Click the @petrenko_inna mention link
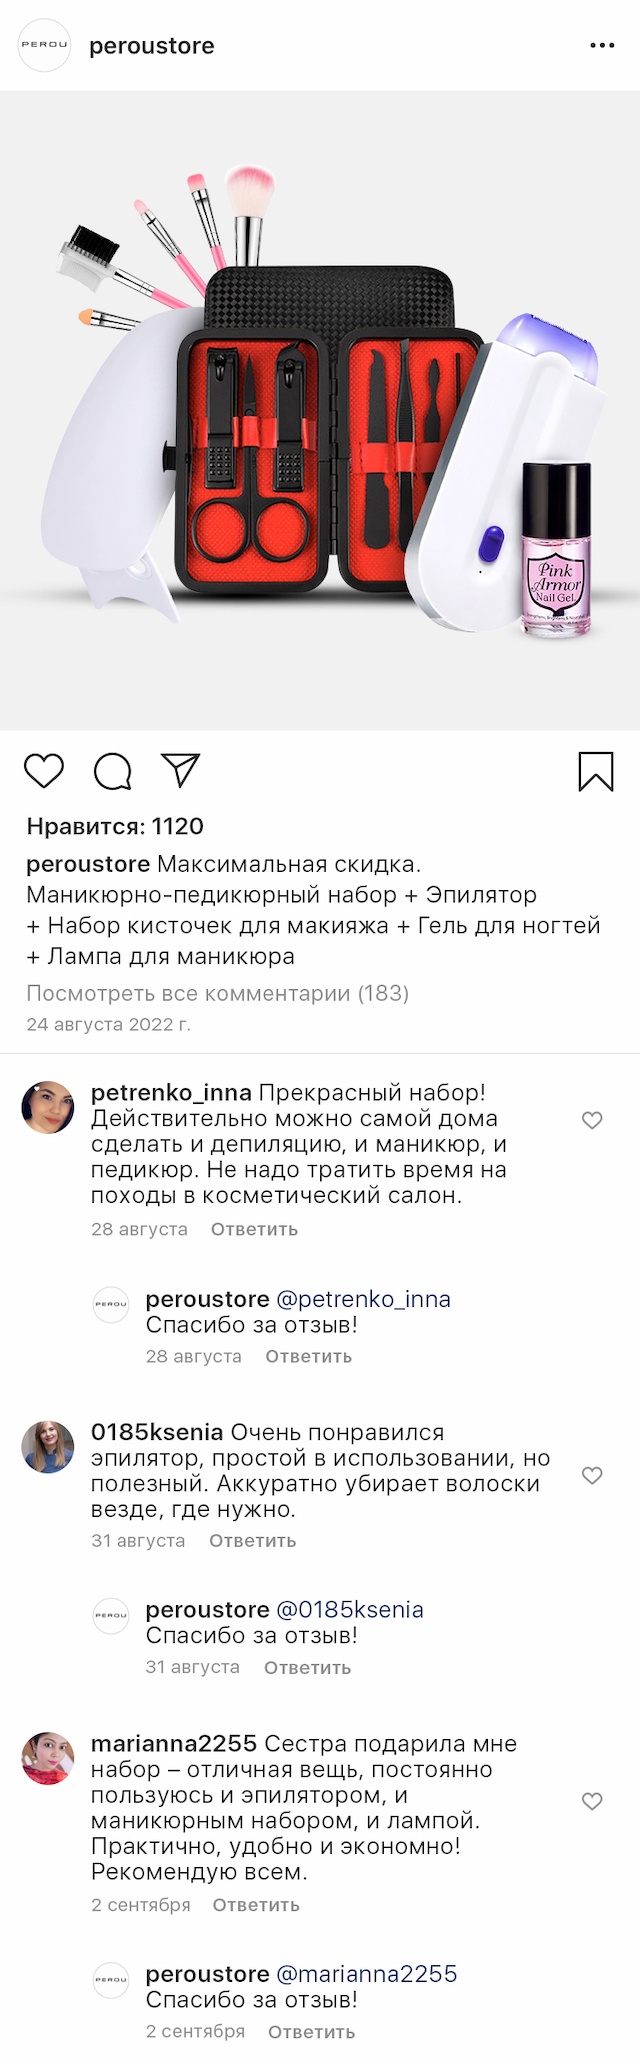The image size is (640, 2064). pos(363,1299)
